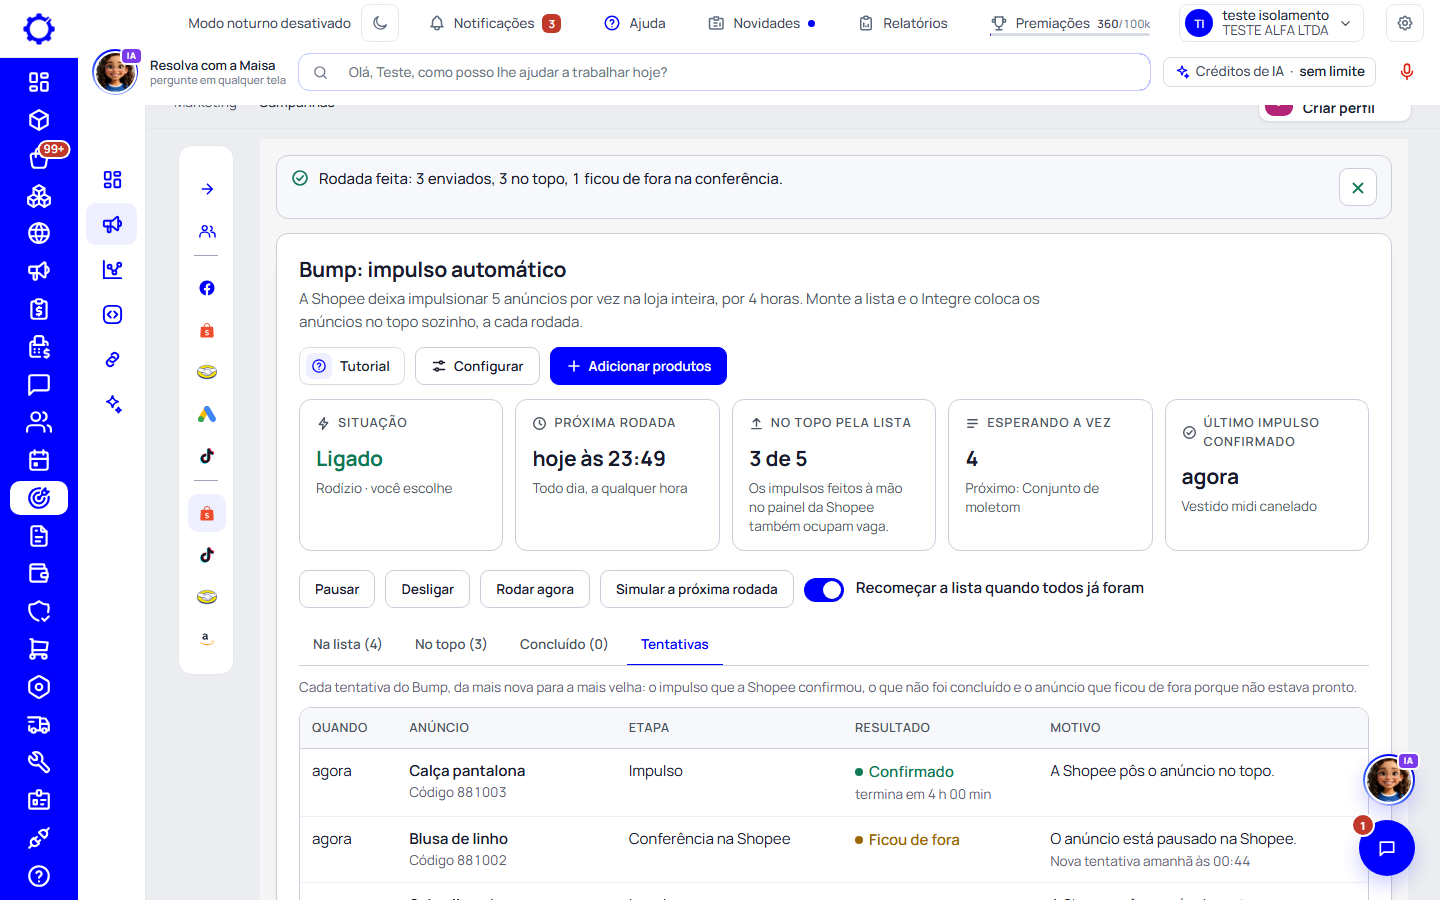The image size is (1440, 900).
Task: Switch to 'Na lista (4)' tab
Action: click(x=347, y=644)
